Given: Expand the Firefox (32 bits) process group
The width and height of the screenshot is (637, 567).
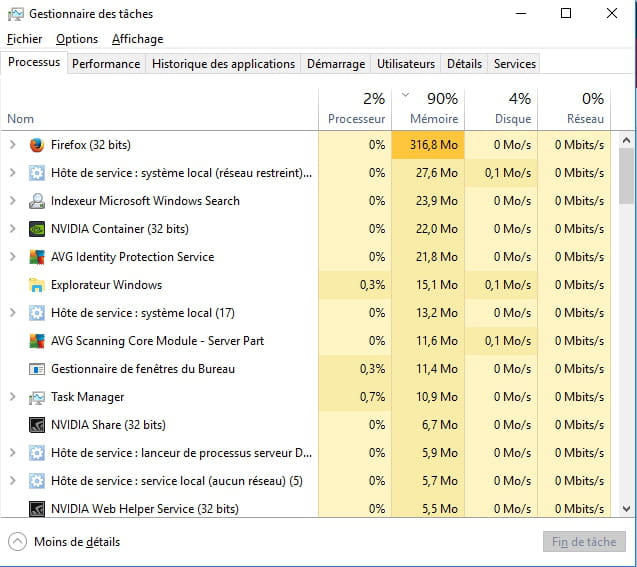Looking at the screenshot, I should coord(13,145).
